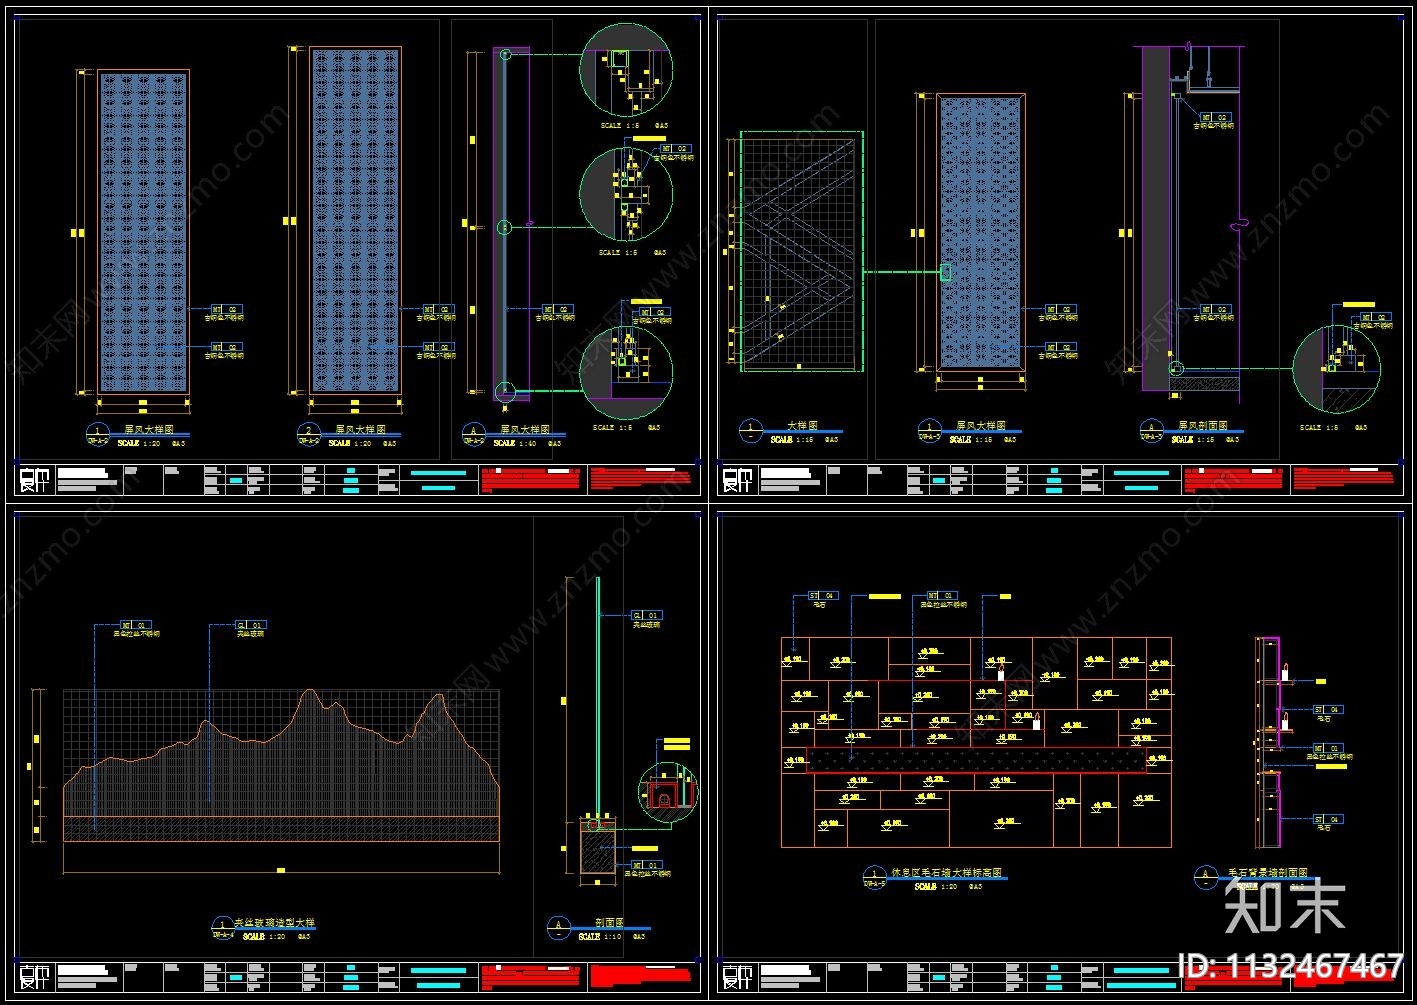This screenshot has width=1417, height=1005.
Task: Click the top circular detail in the top-left sheet
Action: coord(626,69)
